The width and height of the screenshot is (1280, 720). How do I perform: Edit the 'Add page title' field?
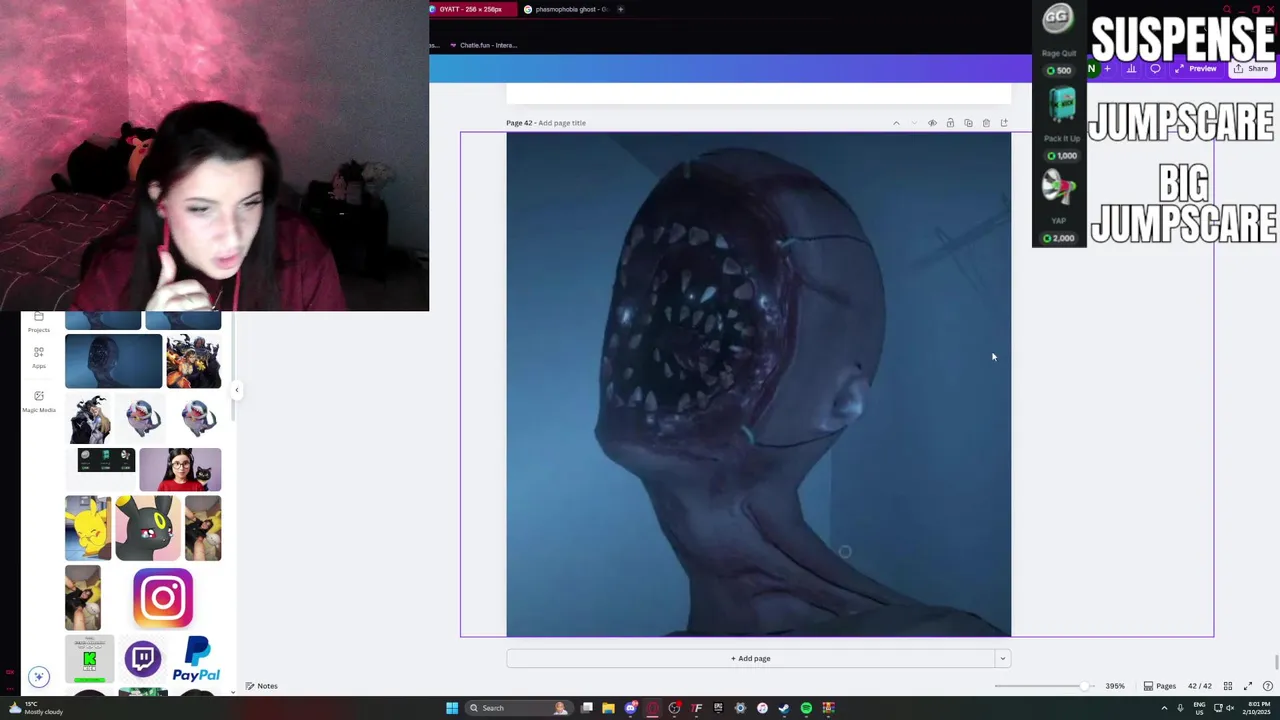pos(562,123)
